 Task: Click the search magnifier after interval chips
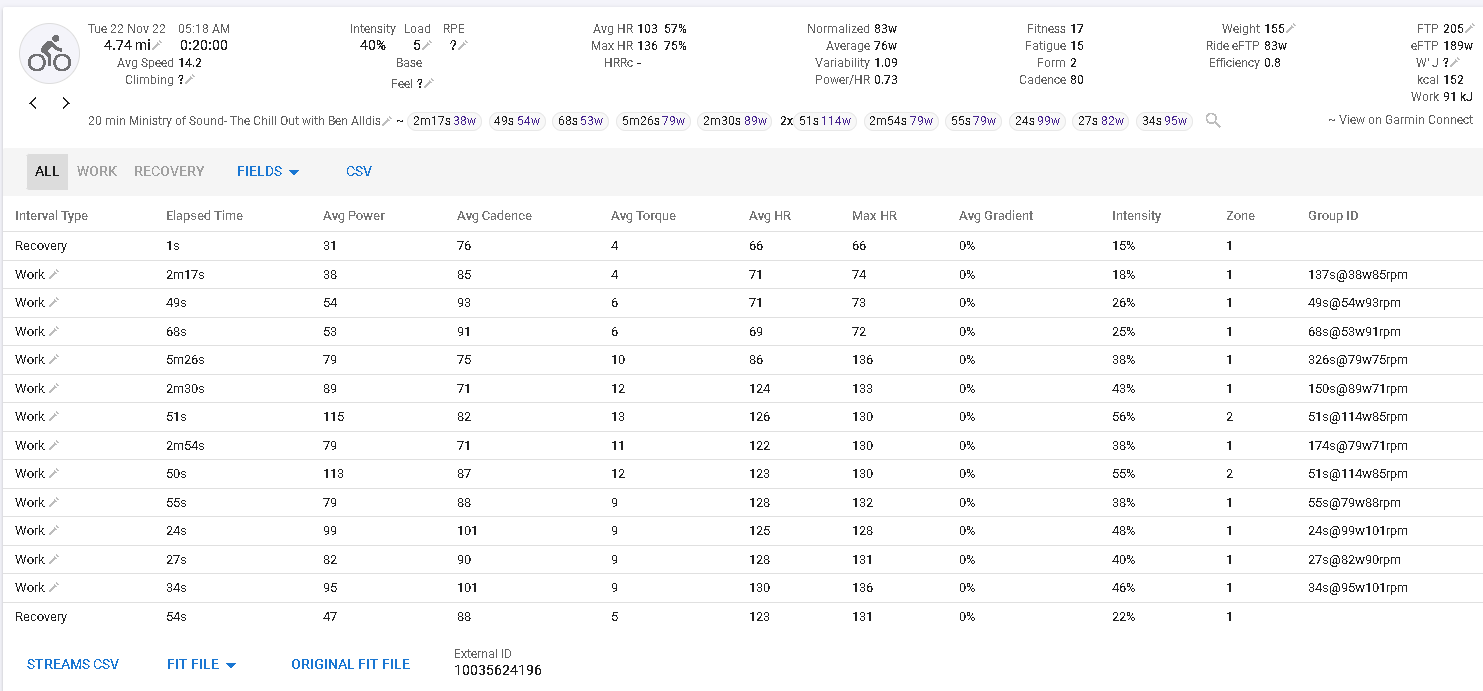click(x=1213, y=121)
